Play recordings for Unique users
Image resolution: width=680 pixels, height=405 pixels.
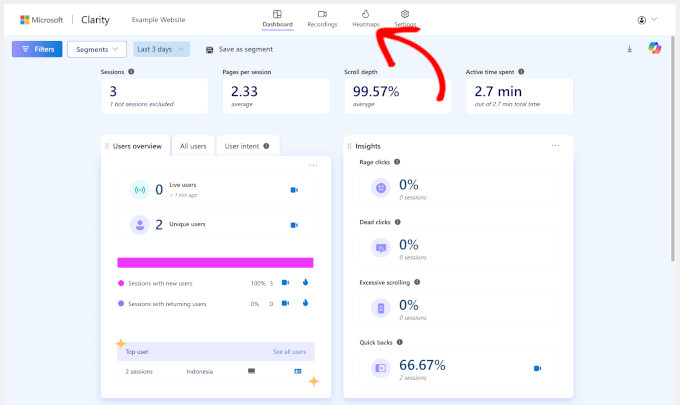(294, 225)
